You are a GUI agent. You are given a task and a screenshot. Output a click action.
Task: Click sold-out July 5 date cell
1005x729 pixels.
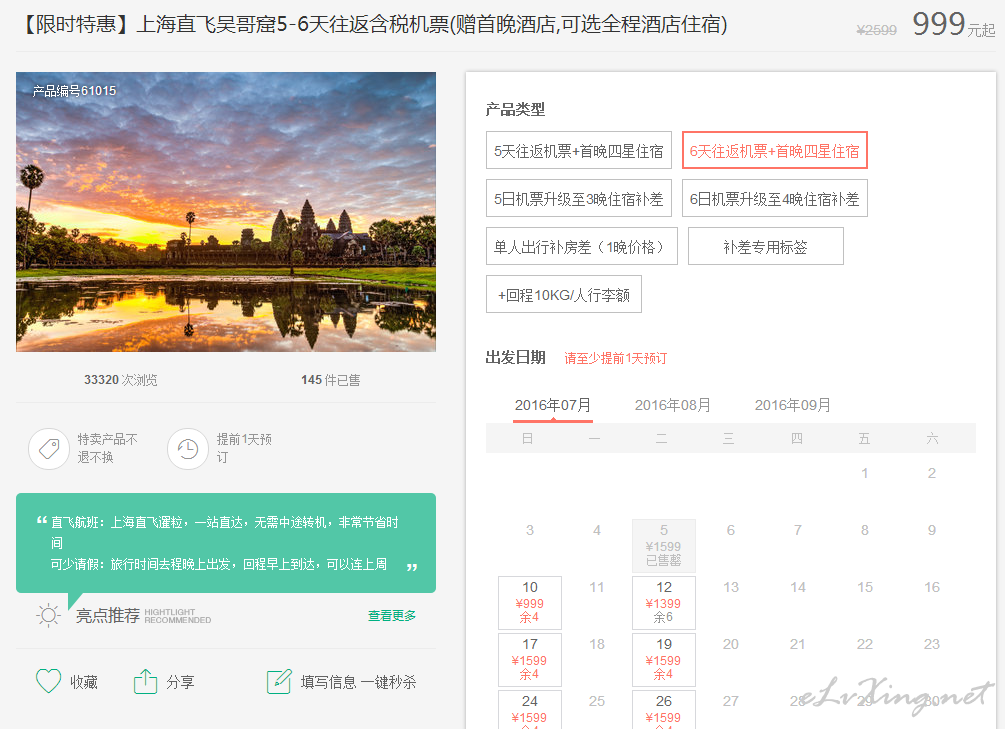[x=663, y=545]
